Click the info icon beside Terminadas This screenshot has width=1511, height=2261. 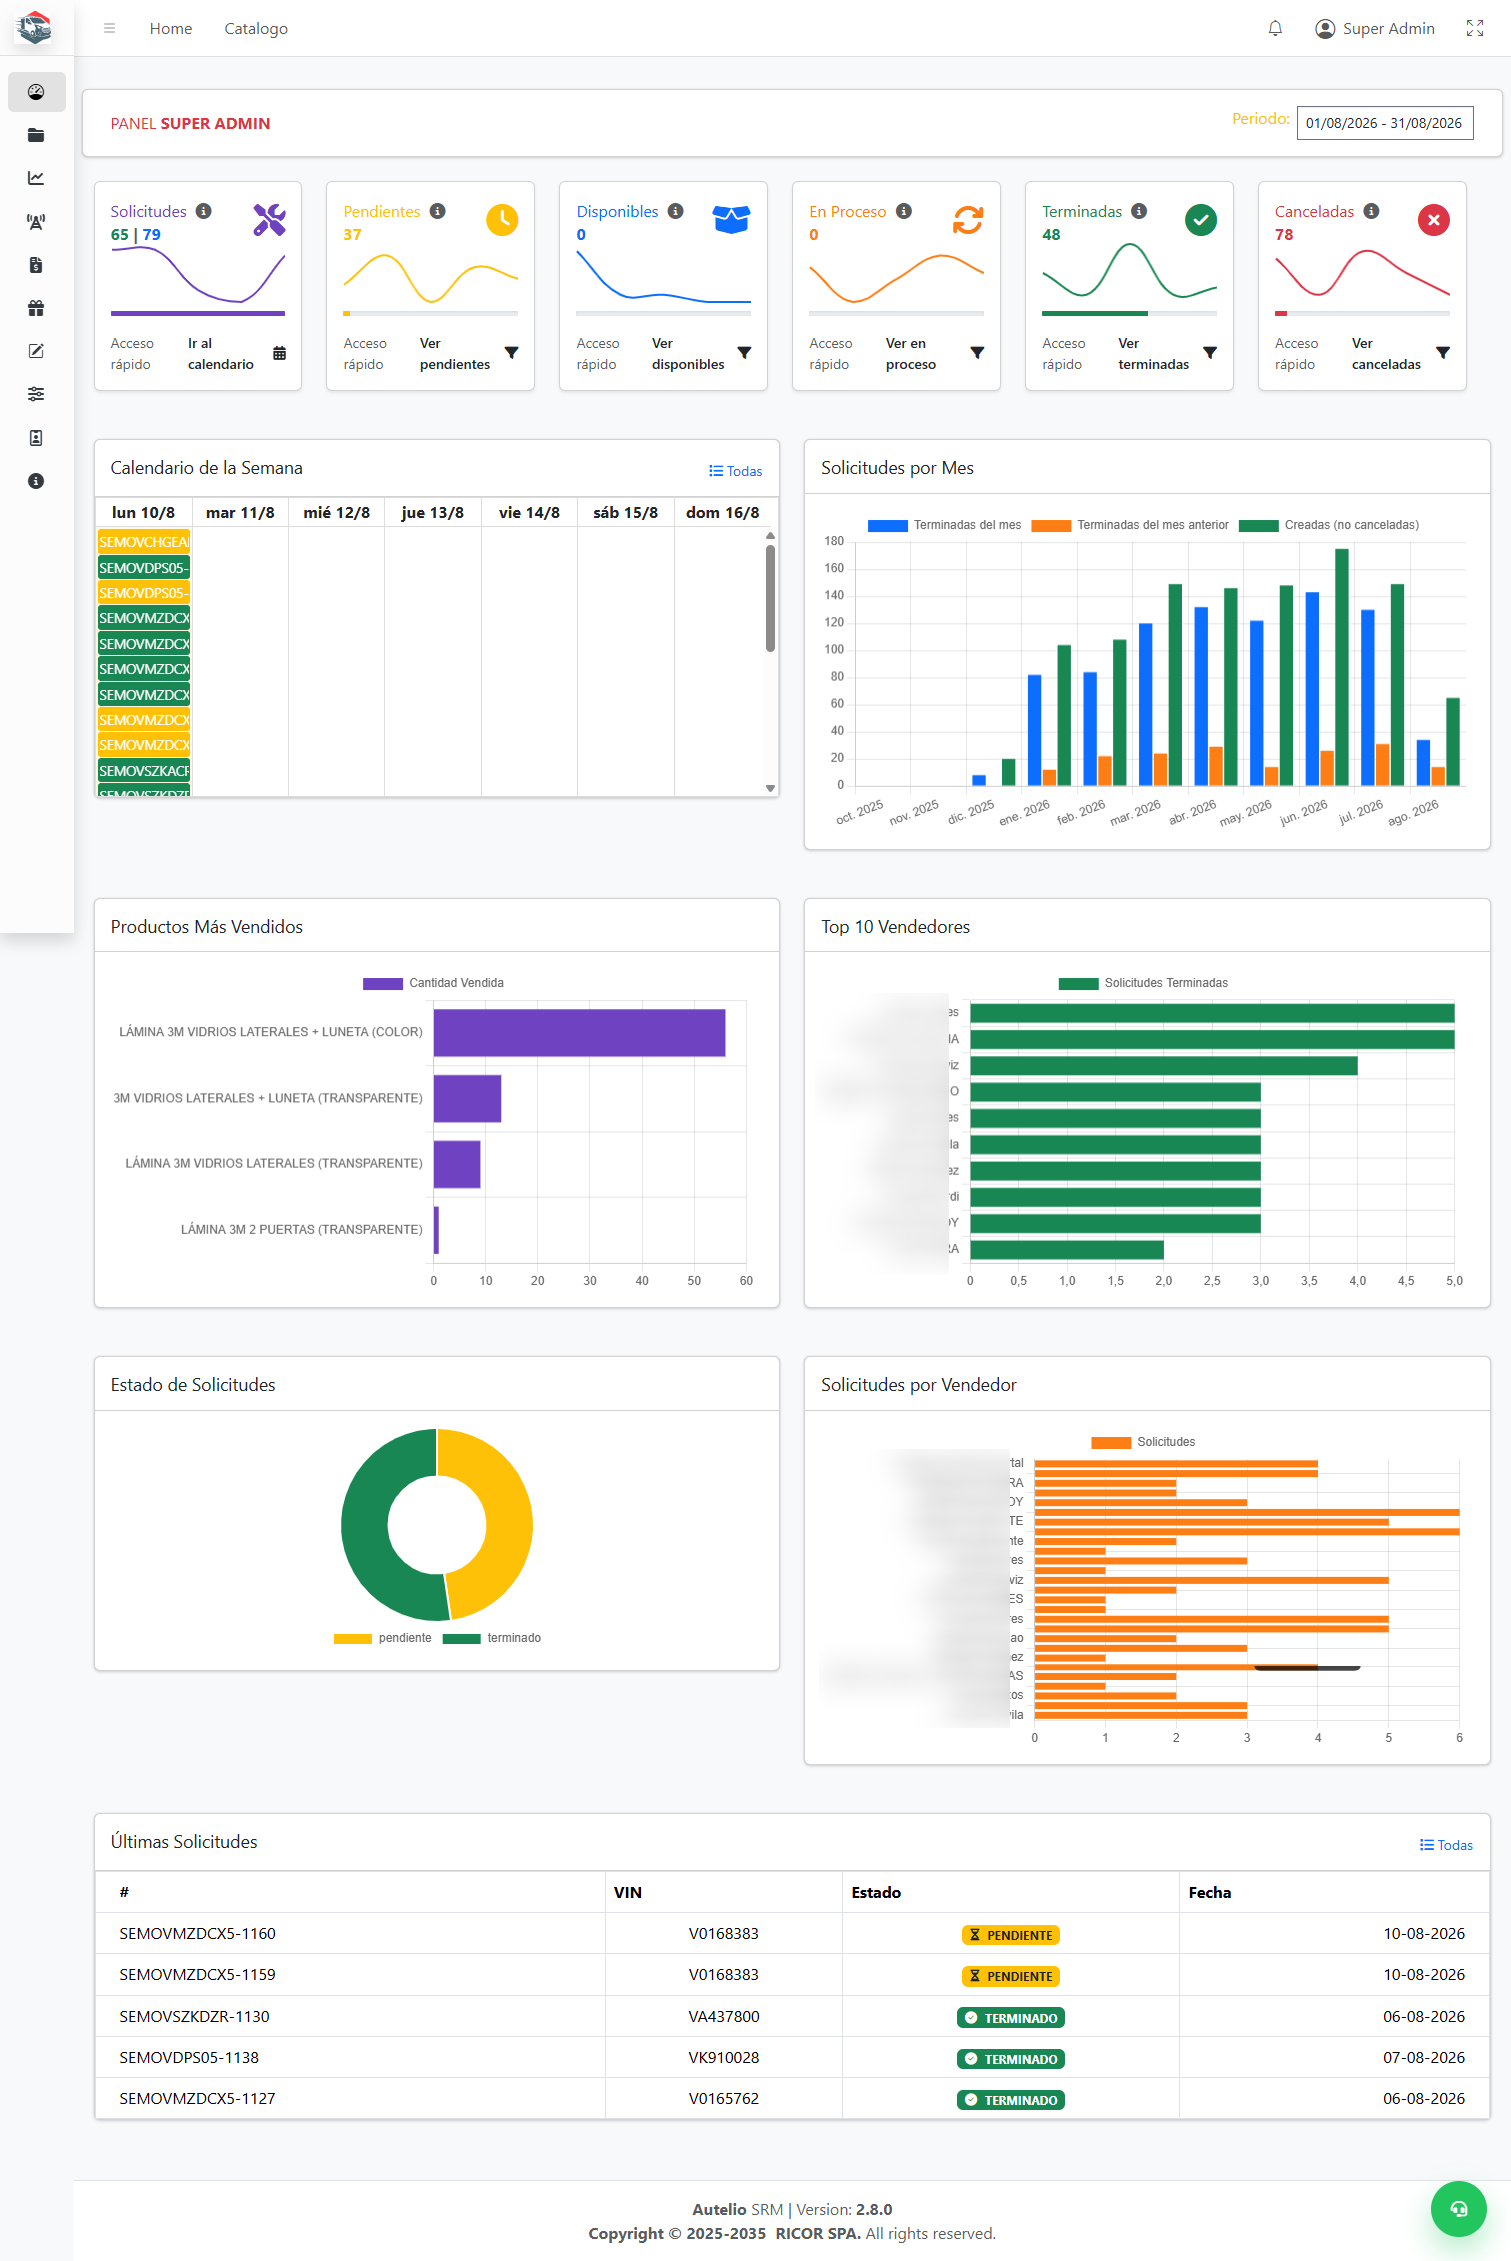click(x=1139, y=211)
